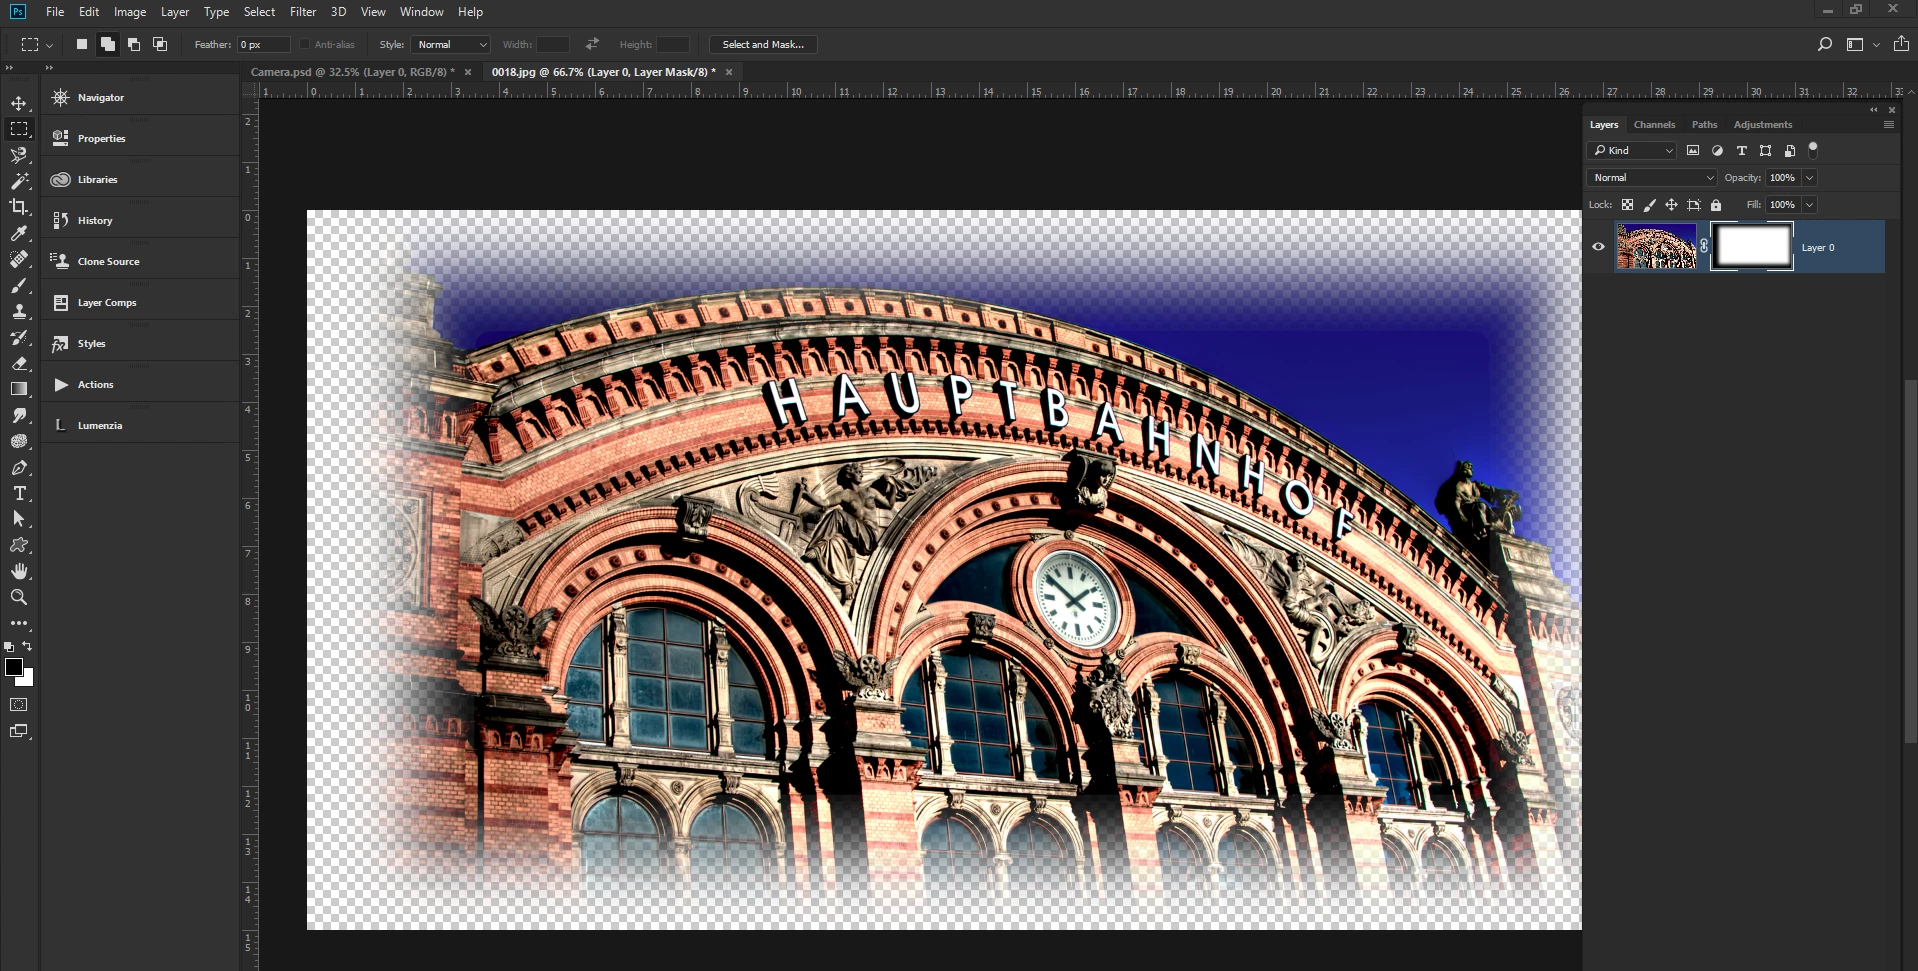Turn layer filtering on or off
This screenshot has height=971, width=1918.
click(1813, 150)
